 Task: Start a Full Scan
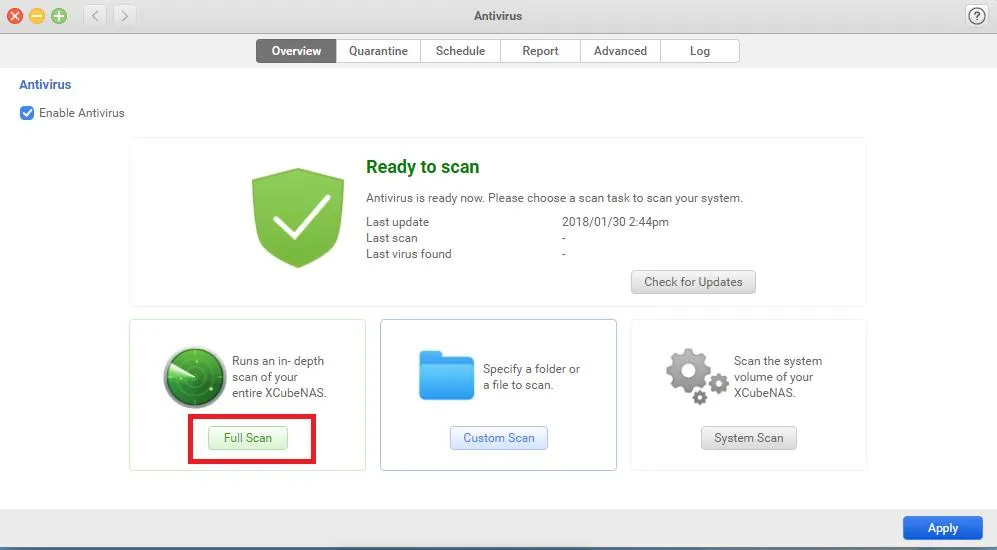pyautogui.click(x=248, y=438)
